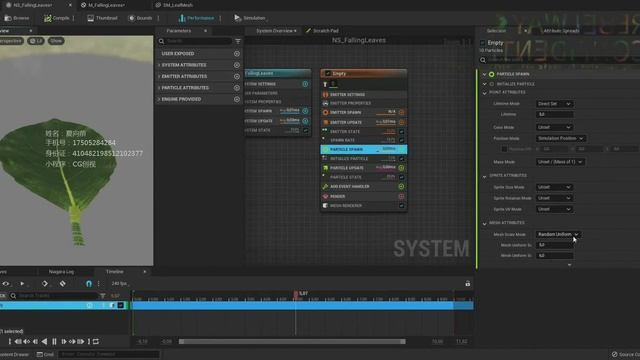
Task: Click the Thumbnail toolbar button
Action: [102, 18]
